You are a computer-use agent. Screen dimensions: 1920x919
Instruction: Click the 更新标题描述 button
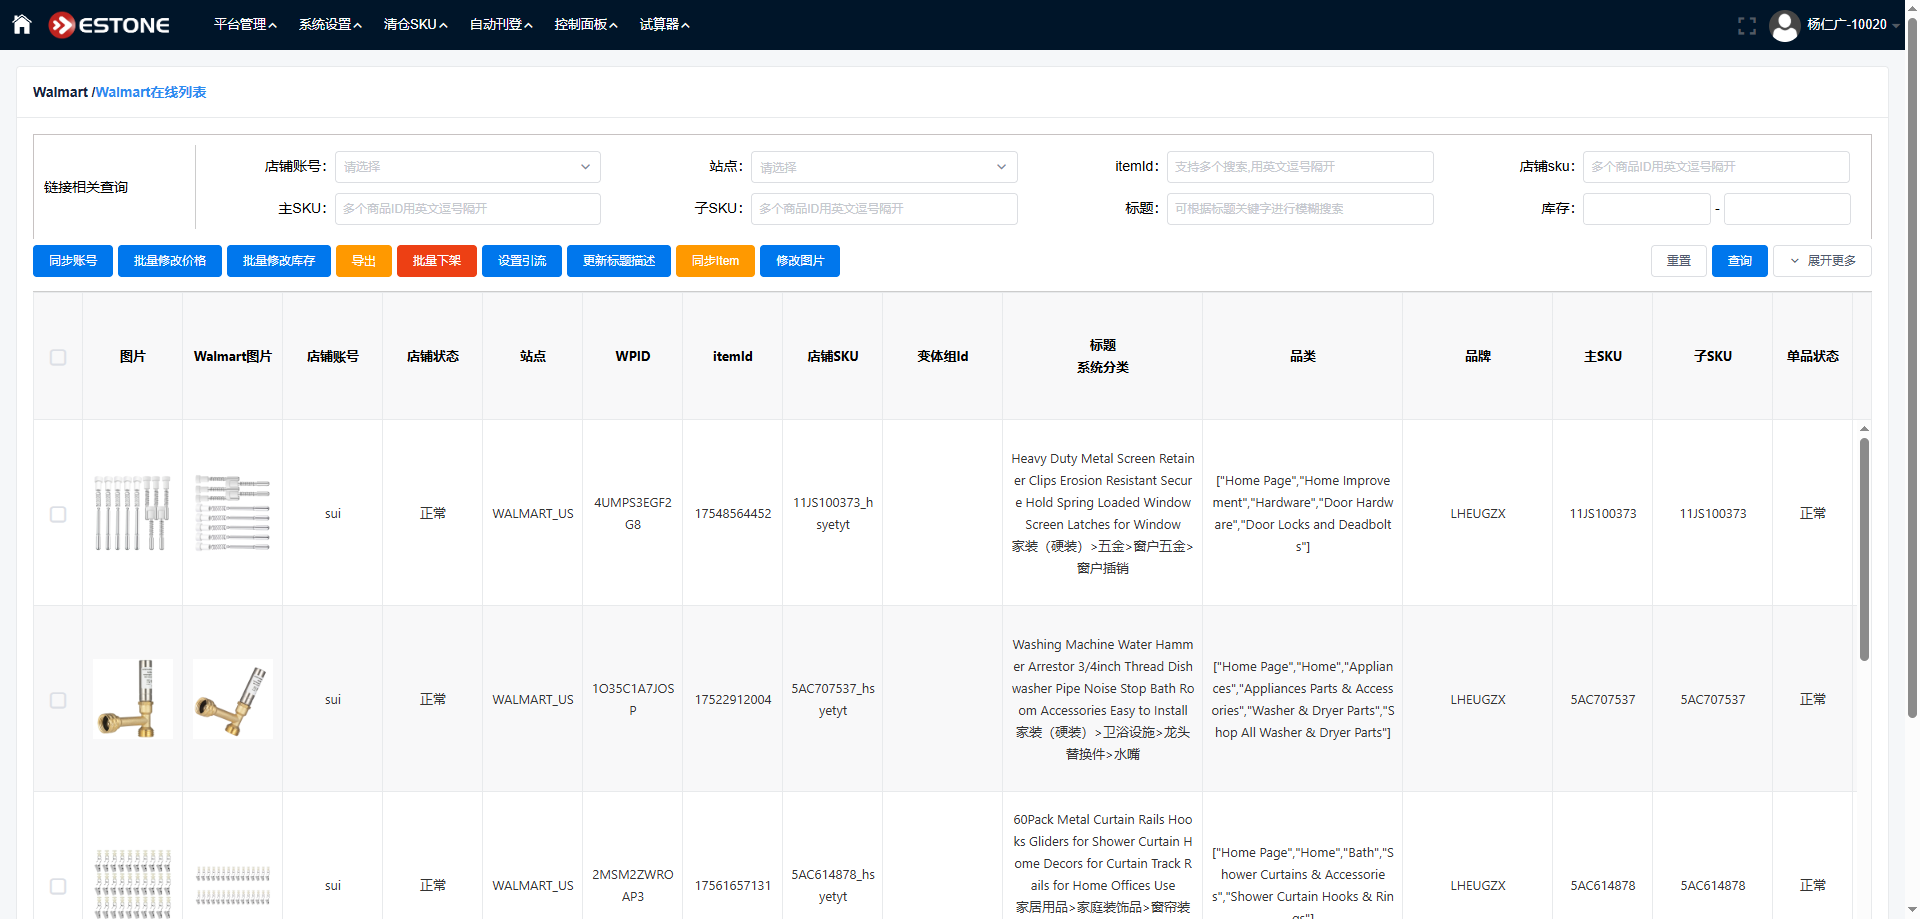(x=619, y=261)
